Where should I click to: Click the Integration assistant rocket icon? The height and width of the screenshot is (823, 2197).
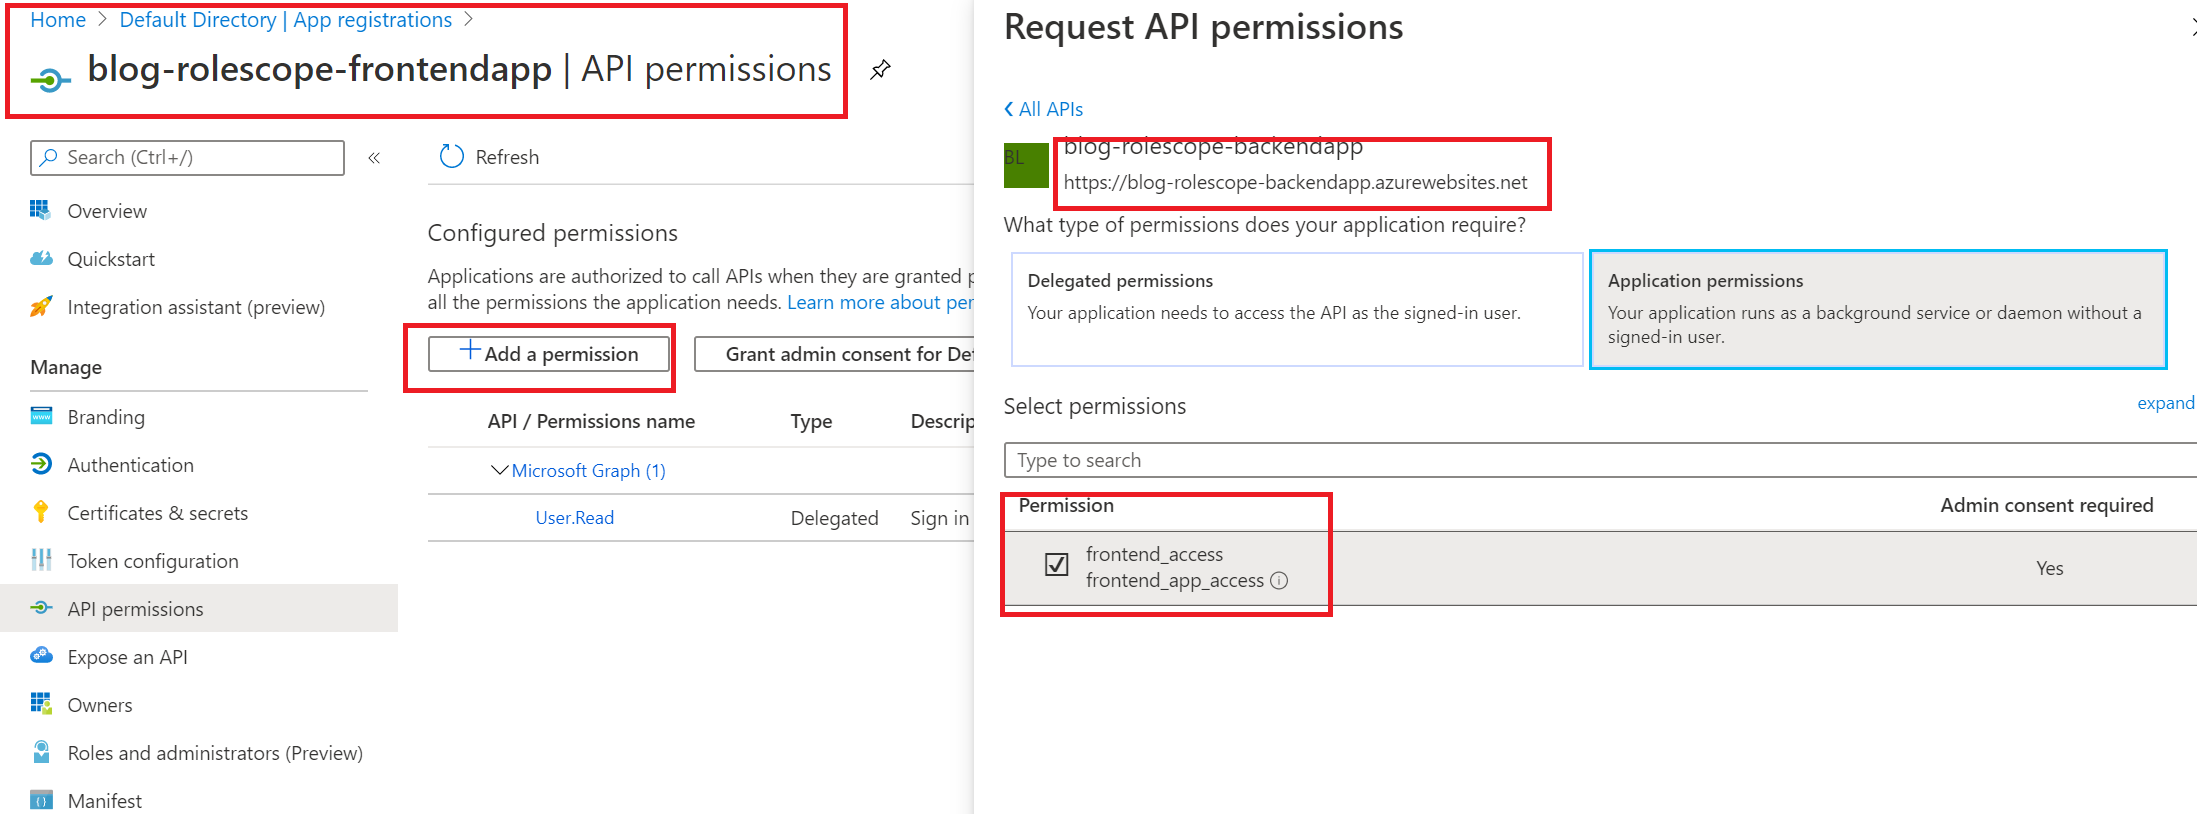point(41,306)
